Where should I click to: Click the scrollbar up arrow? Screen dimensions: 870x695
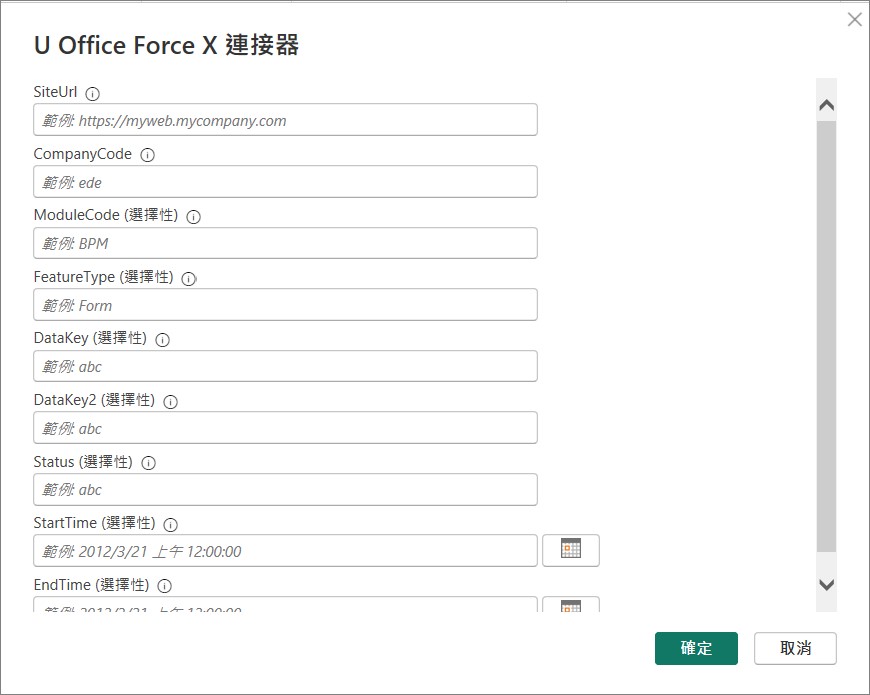(827, 105)
